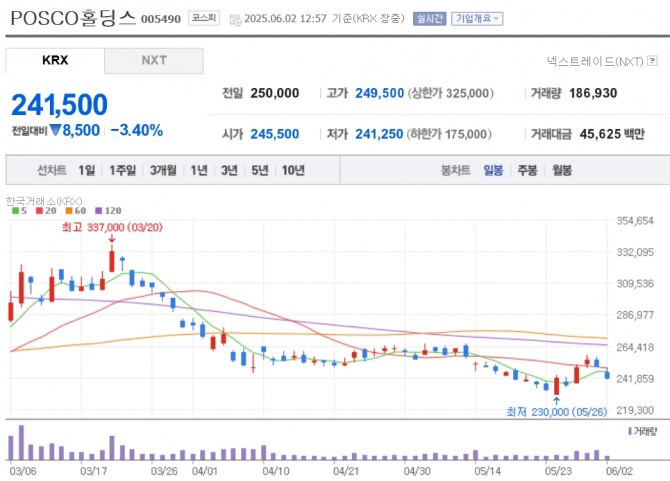Image resolution: width=670 pixels, height=481 pixels.
Task: Click the 하한가 175,000 text
Action: (x=449, y=134)
